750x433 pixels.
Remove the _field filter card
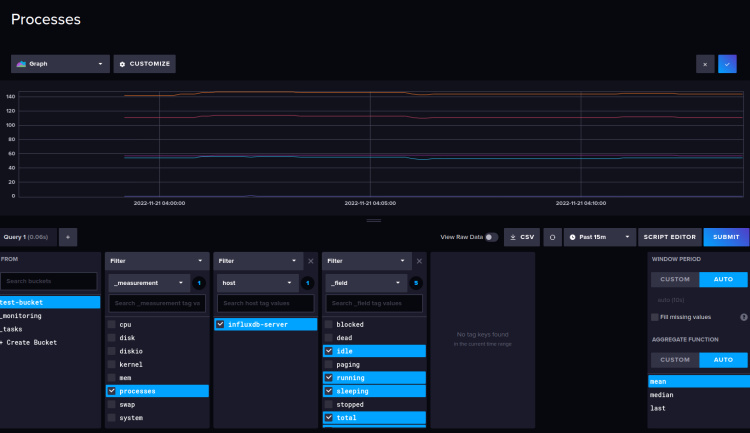click(x=419, y=260)
